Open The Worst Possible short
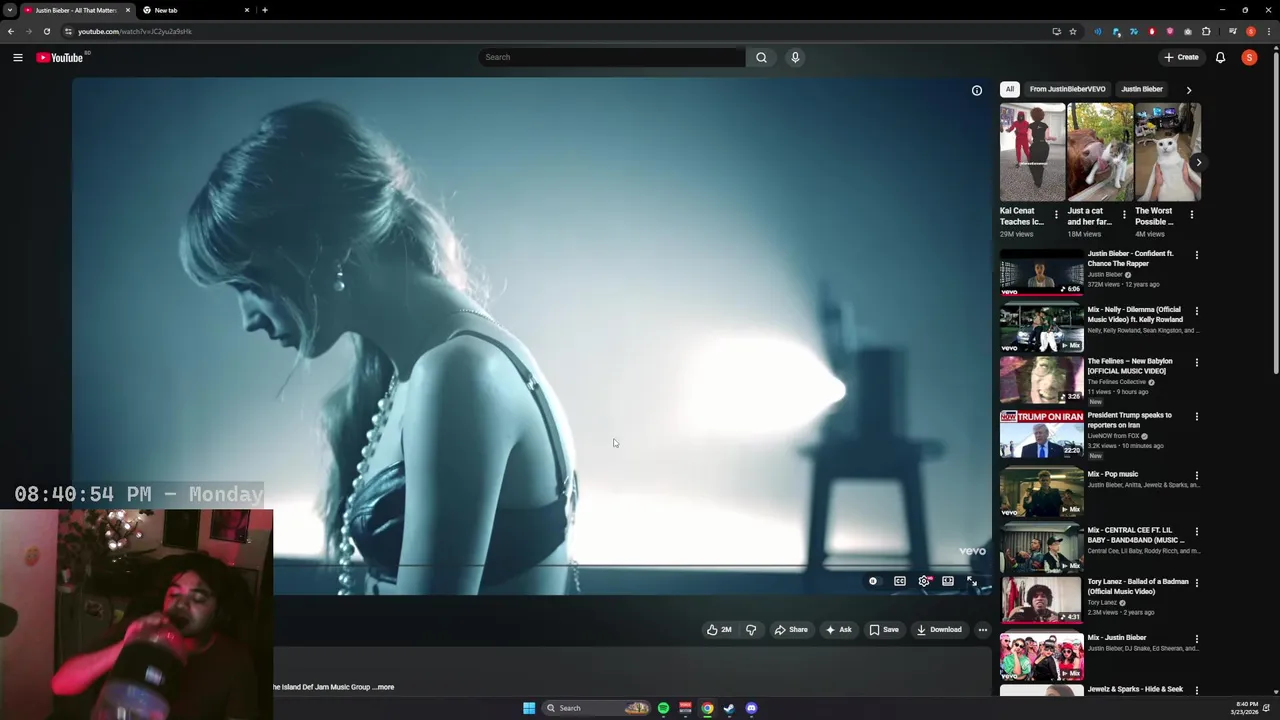This screenshot has height=720, width=1280. [x=1168, y=152]
